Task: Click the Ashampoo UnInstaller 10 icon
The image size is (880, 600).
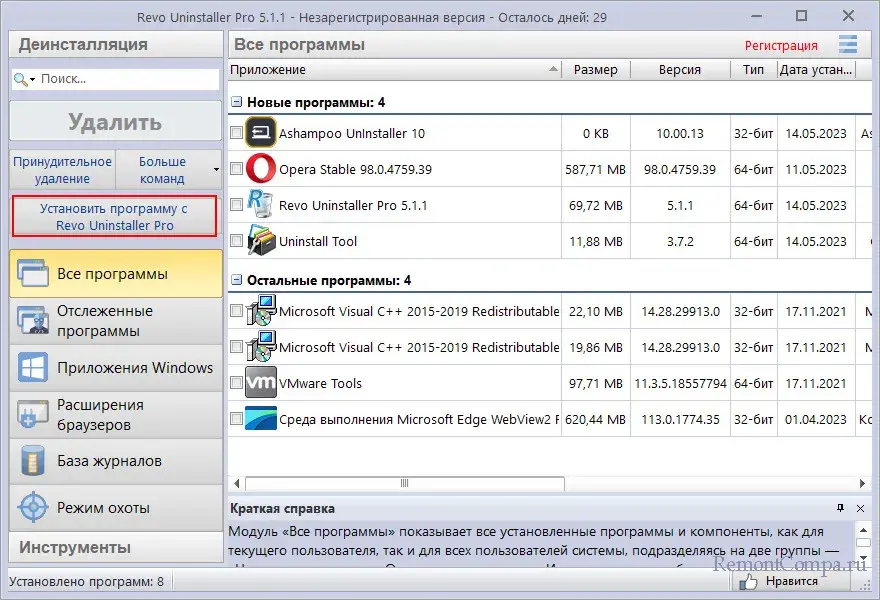Action: [261, 133]
